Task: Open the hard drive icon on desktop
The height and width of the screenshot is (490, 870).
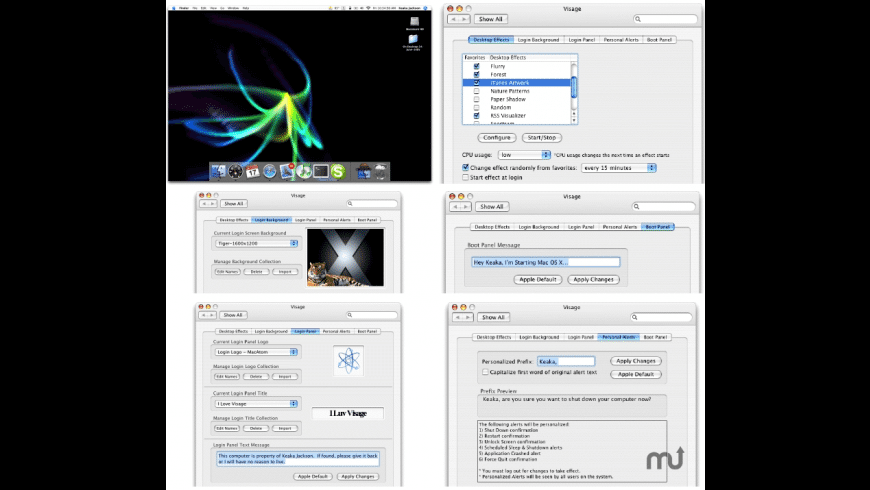Action: (414, 21)
